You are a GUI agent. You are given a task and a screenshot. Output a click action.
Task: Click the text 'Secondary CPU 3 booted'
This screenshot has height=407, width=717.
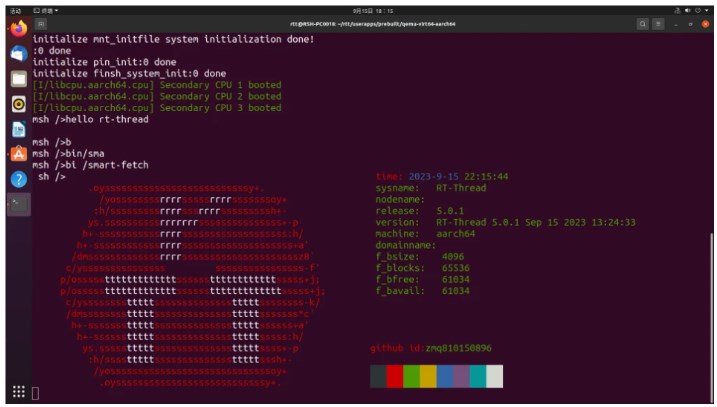(x=220, y=108)
